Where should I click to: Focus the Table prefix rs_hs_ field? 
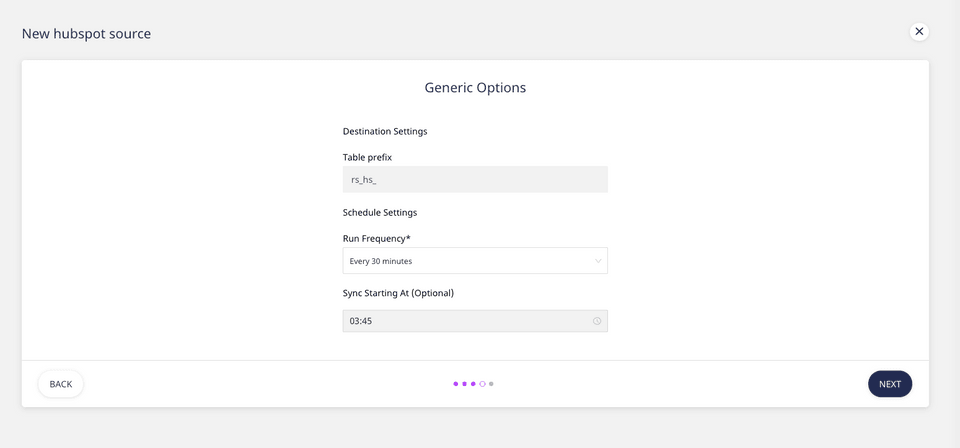pyautogui.click(x=475, y=180)
